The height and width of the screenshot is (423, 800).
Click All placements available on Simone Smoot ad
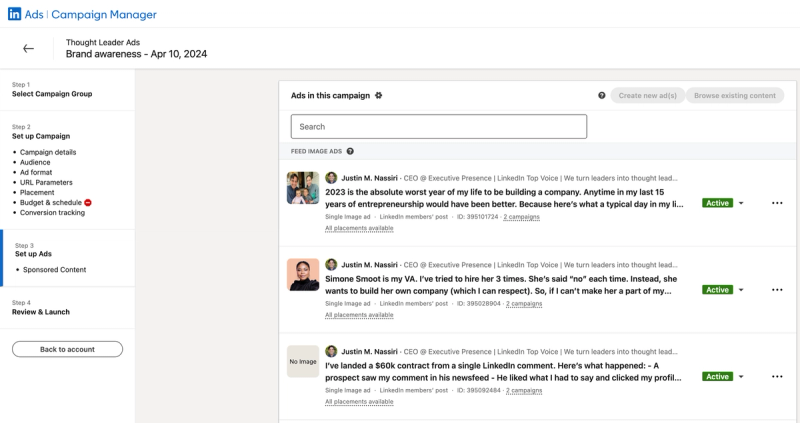tap(359, 315)
